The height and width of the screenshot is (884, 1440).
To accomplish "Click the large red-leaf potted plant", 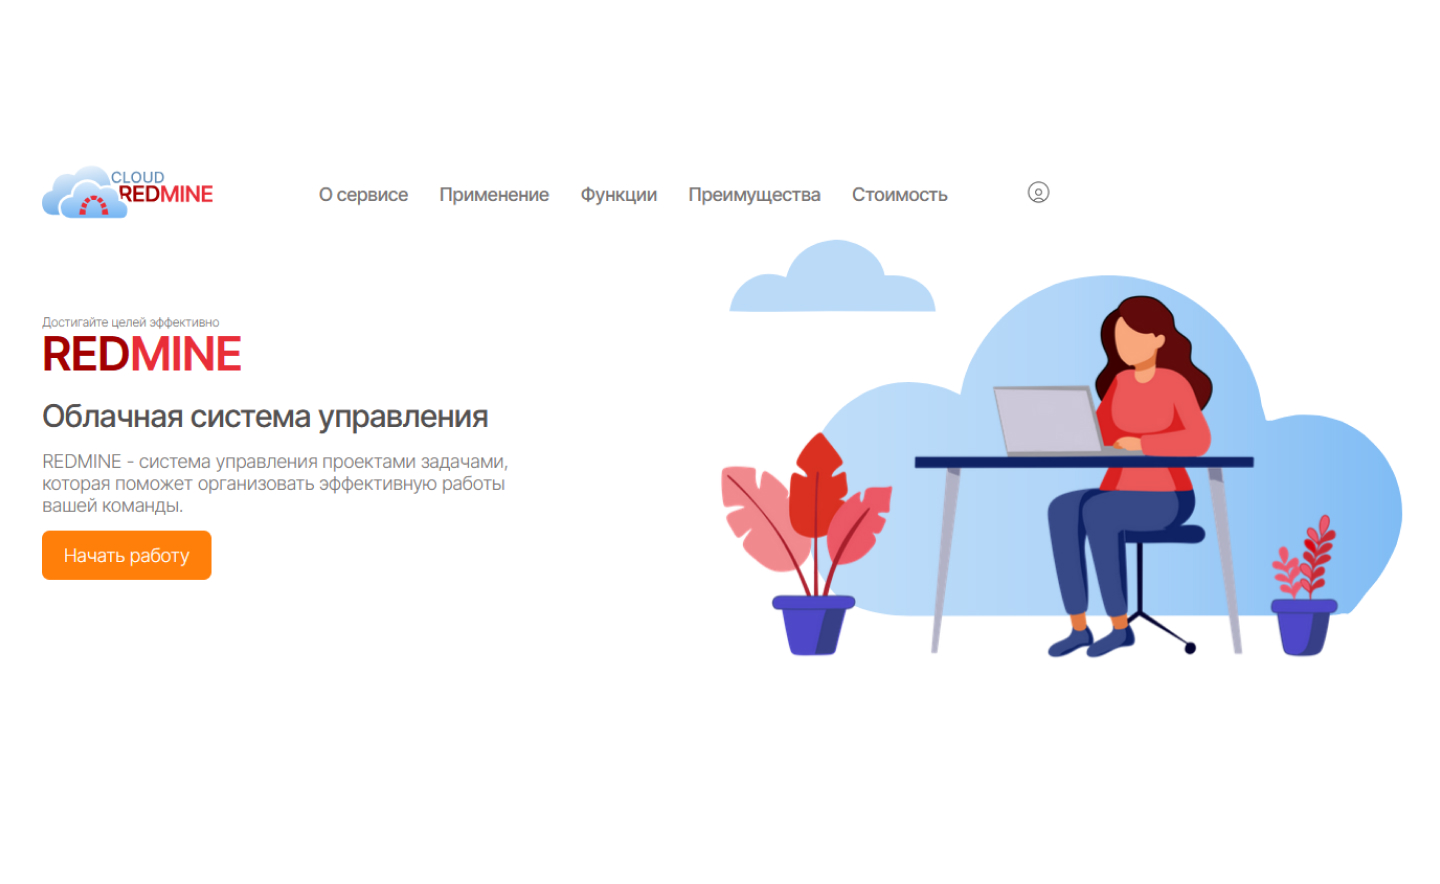I will (807, 545).
